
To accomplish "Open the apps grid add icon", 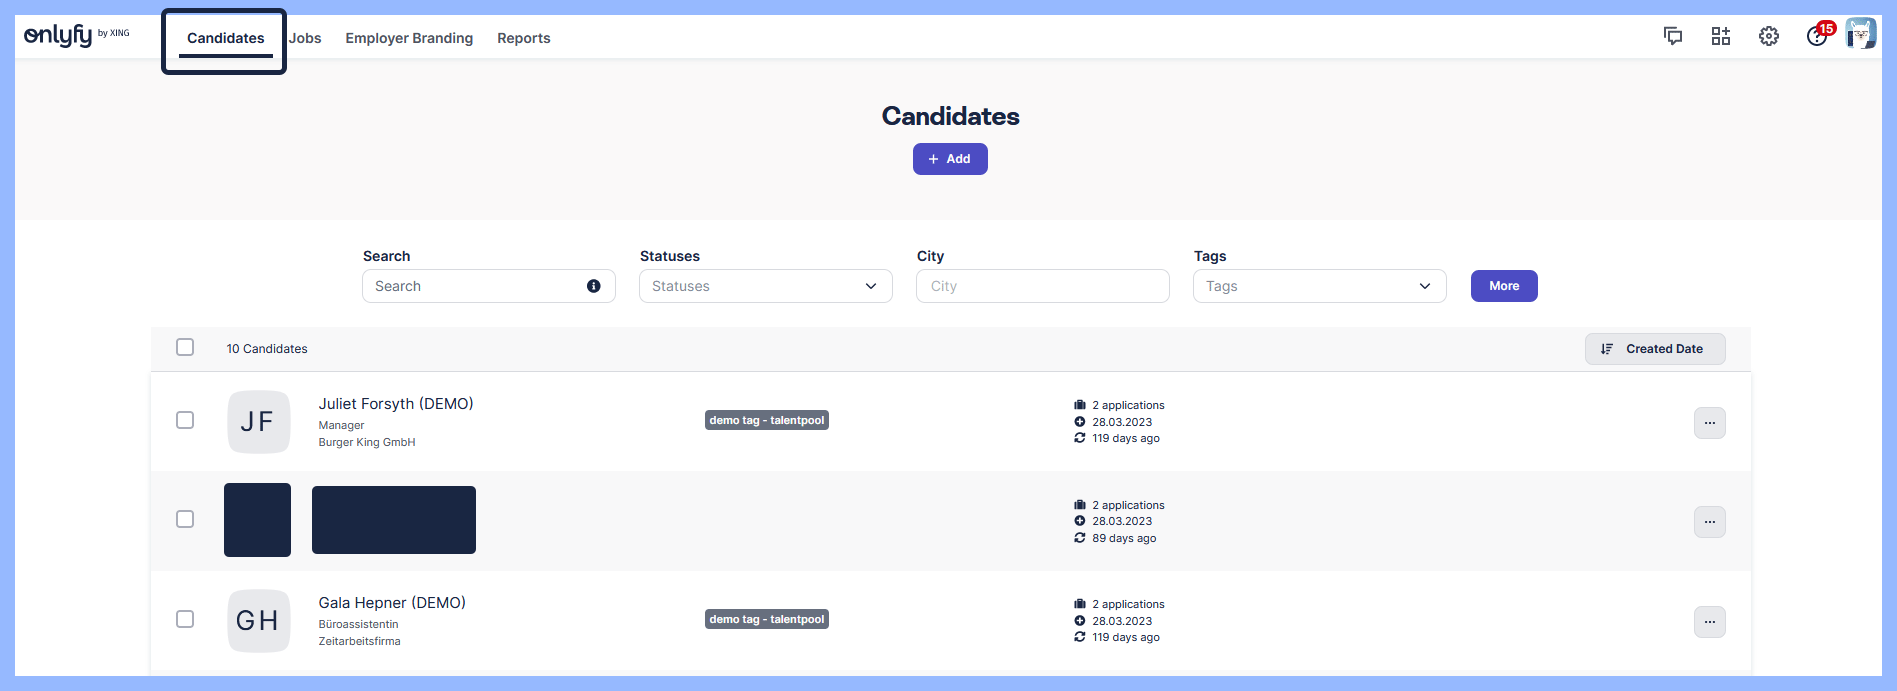I will click(x=1720, y=37).
